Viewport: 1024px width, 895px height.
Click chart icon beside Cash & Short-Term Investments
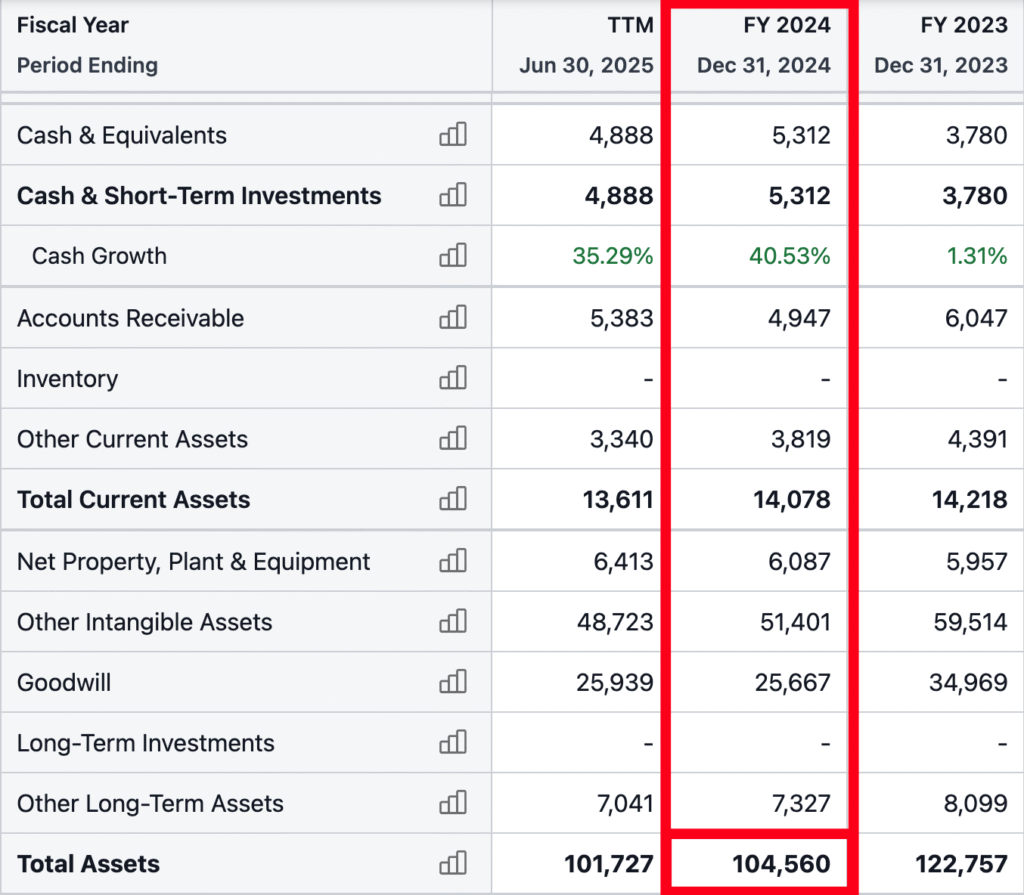pyautogui.click(x=453, y=196)
